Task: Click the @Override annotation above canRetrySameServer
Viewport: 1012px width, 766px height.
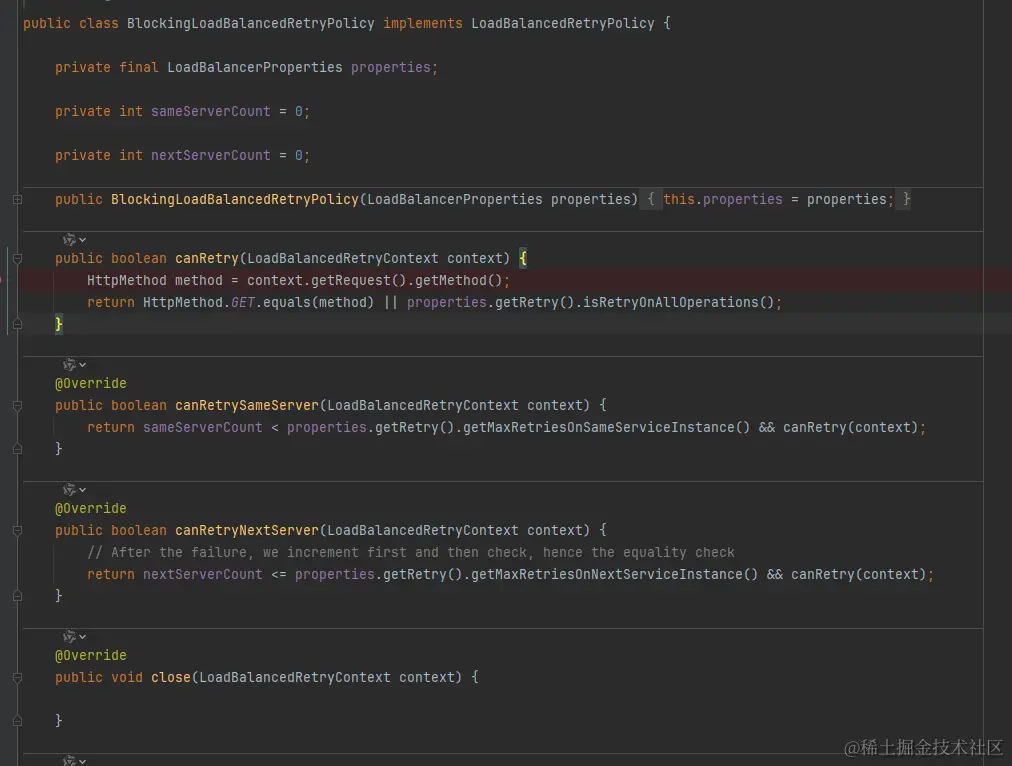Action: (x=90, y=383)
